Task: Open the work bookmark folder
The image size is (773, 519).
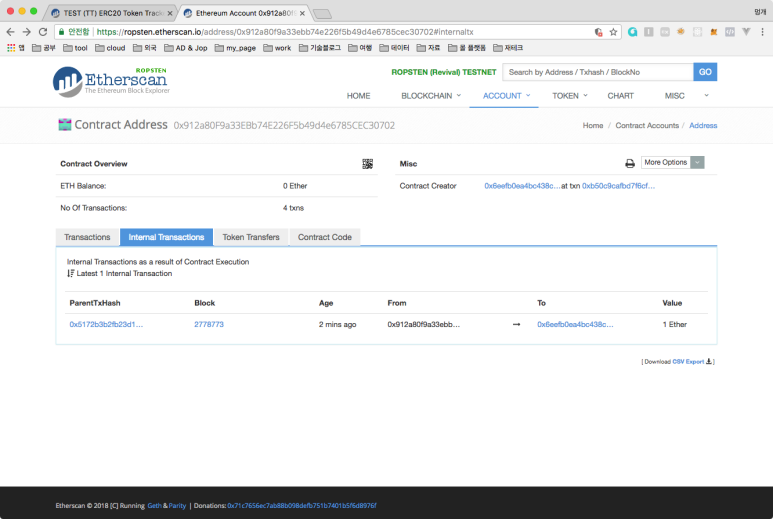Action: pyautogui.click(x=278, y=48)
